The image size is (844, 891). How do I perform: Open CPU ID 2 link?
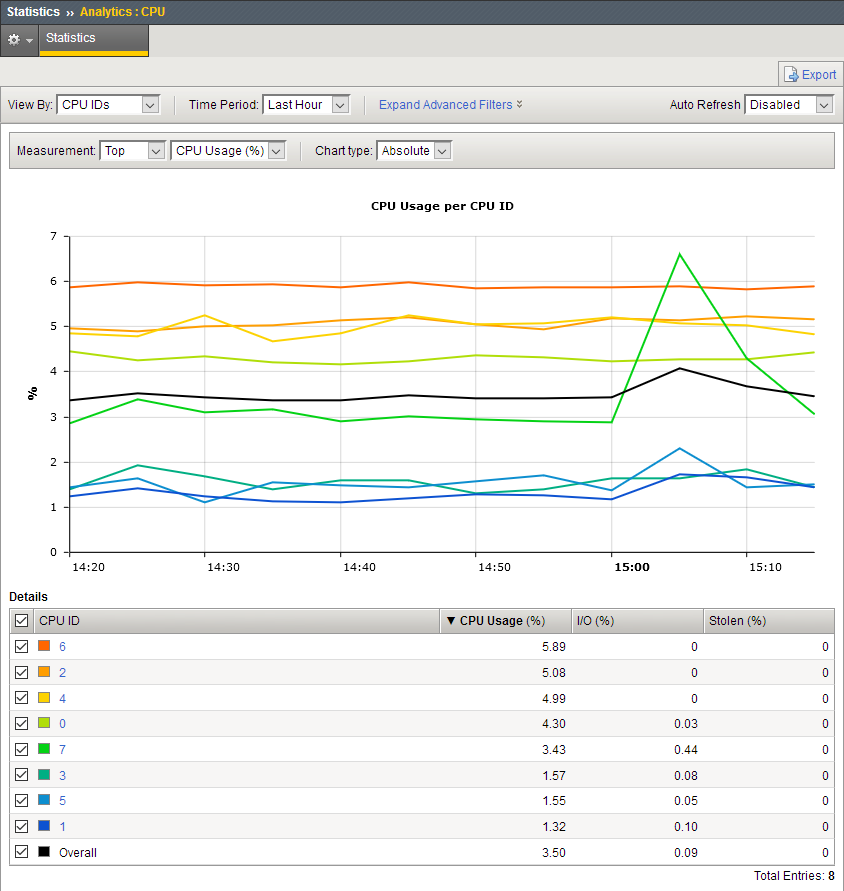(x=62, y=672)
